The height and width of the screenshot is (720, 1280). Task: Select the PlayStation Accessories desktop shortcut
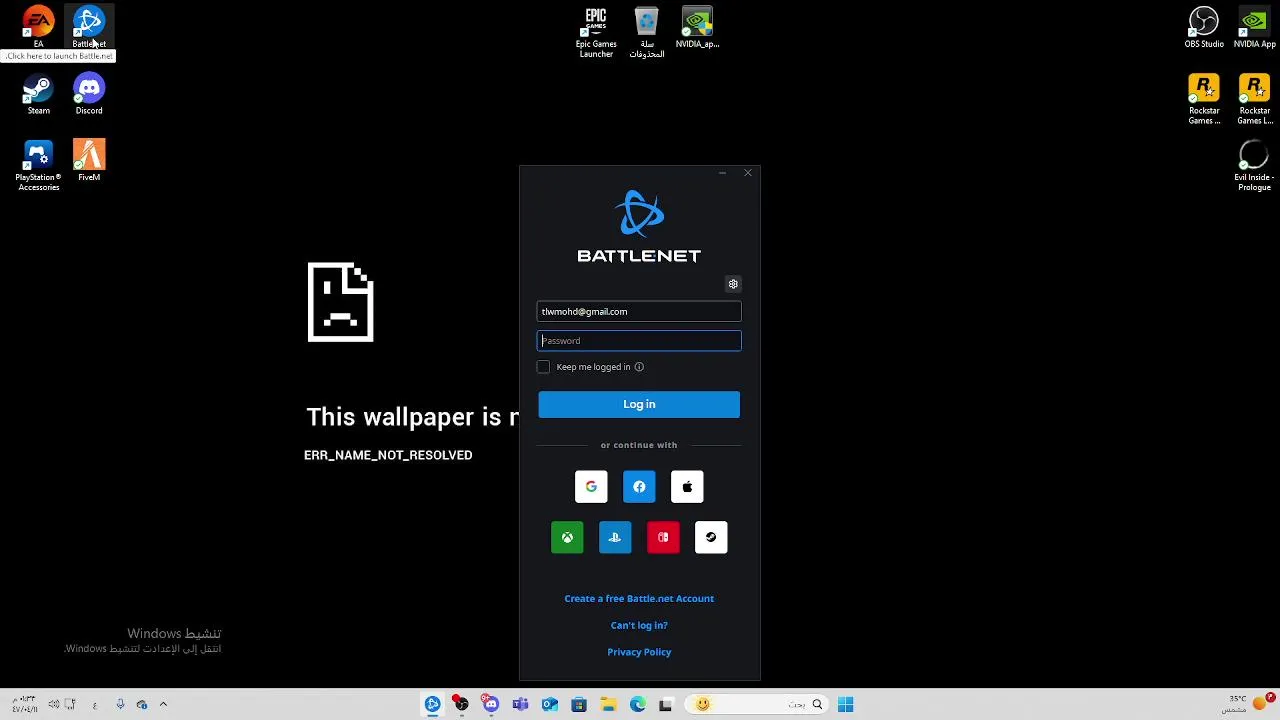click(38, 165)
